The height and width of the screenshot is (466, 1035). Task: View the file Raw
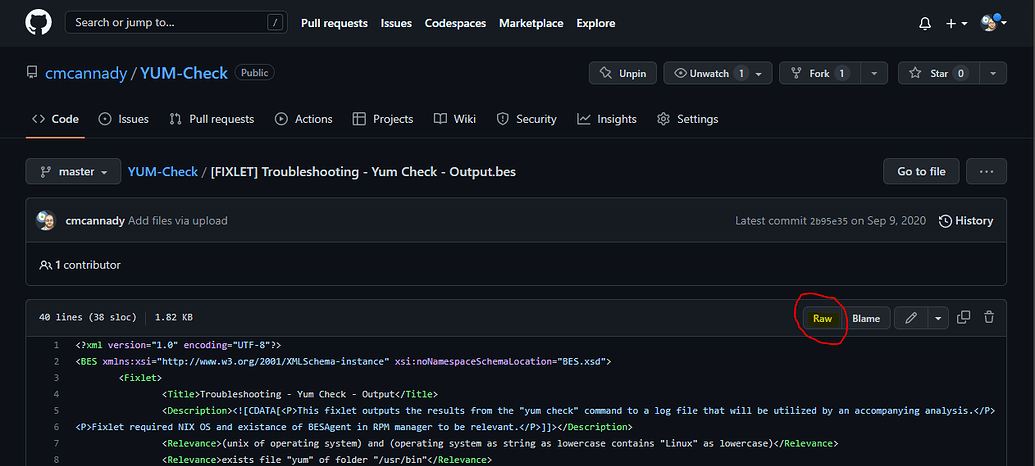pos(822,318)
